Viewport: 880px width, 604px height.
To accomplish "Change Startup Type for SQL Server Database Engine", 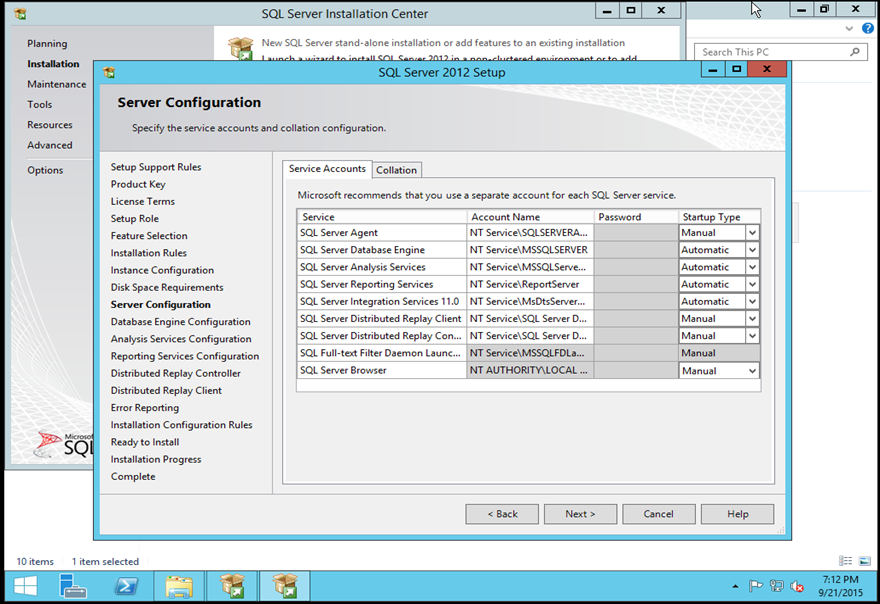I will (752, 250).
